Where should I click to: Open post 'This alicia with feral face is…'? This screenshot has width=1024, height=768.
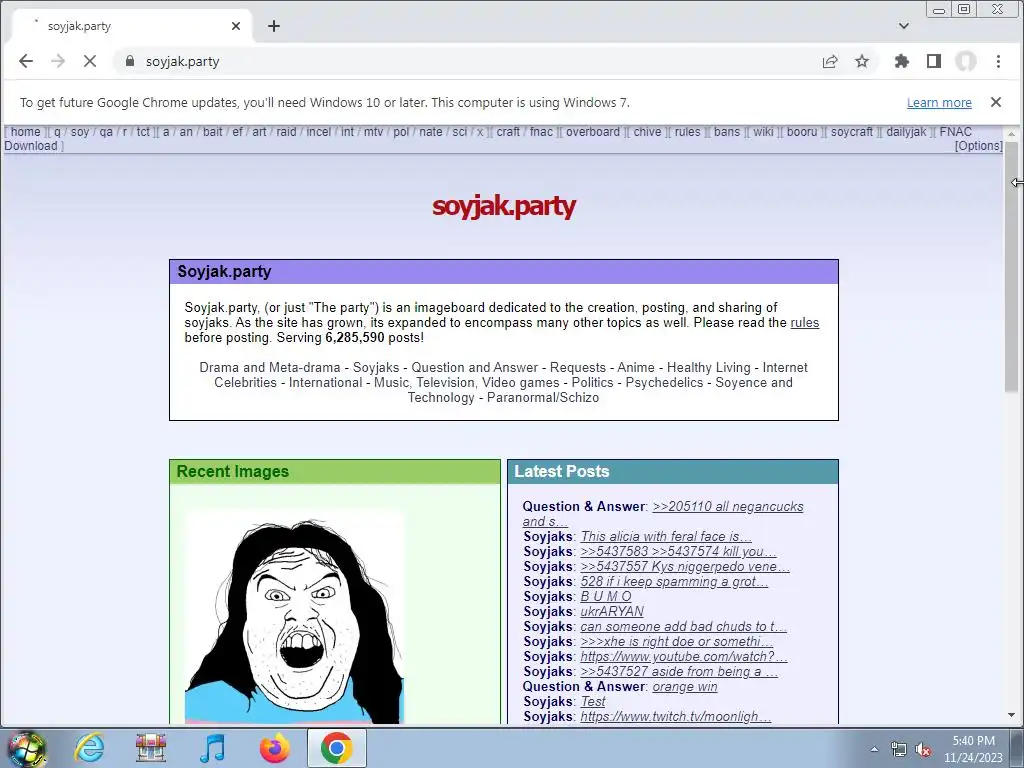point(666,536)
